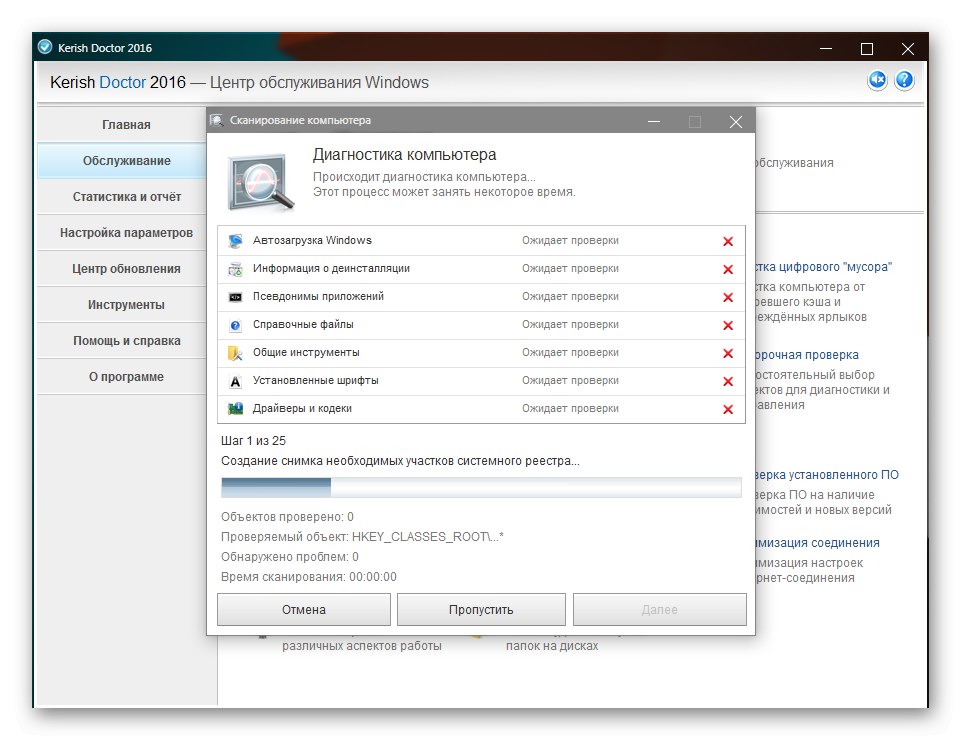Image resolution: width=961 pixels, height=740 pixels.
Task: Cancel the Автозагрузка Windows check with red X
Action: (x=727, y=242)
